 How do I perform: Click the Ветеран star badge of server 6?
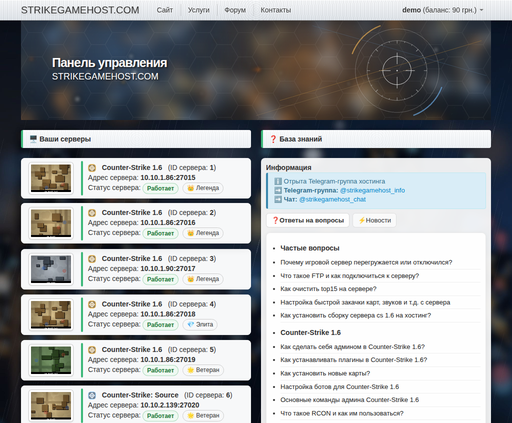point(203,415)
